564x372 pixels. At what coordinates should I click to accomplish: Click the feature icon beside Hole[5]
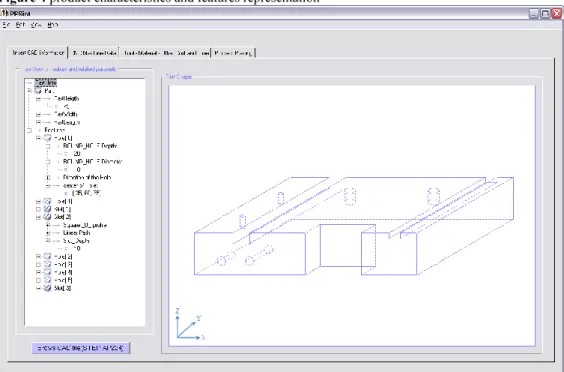(47, 280)
